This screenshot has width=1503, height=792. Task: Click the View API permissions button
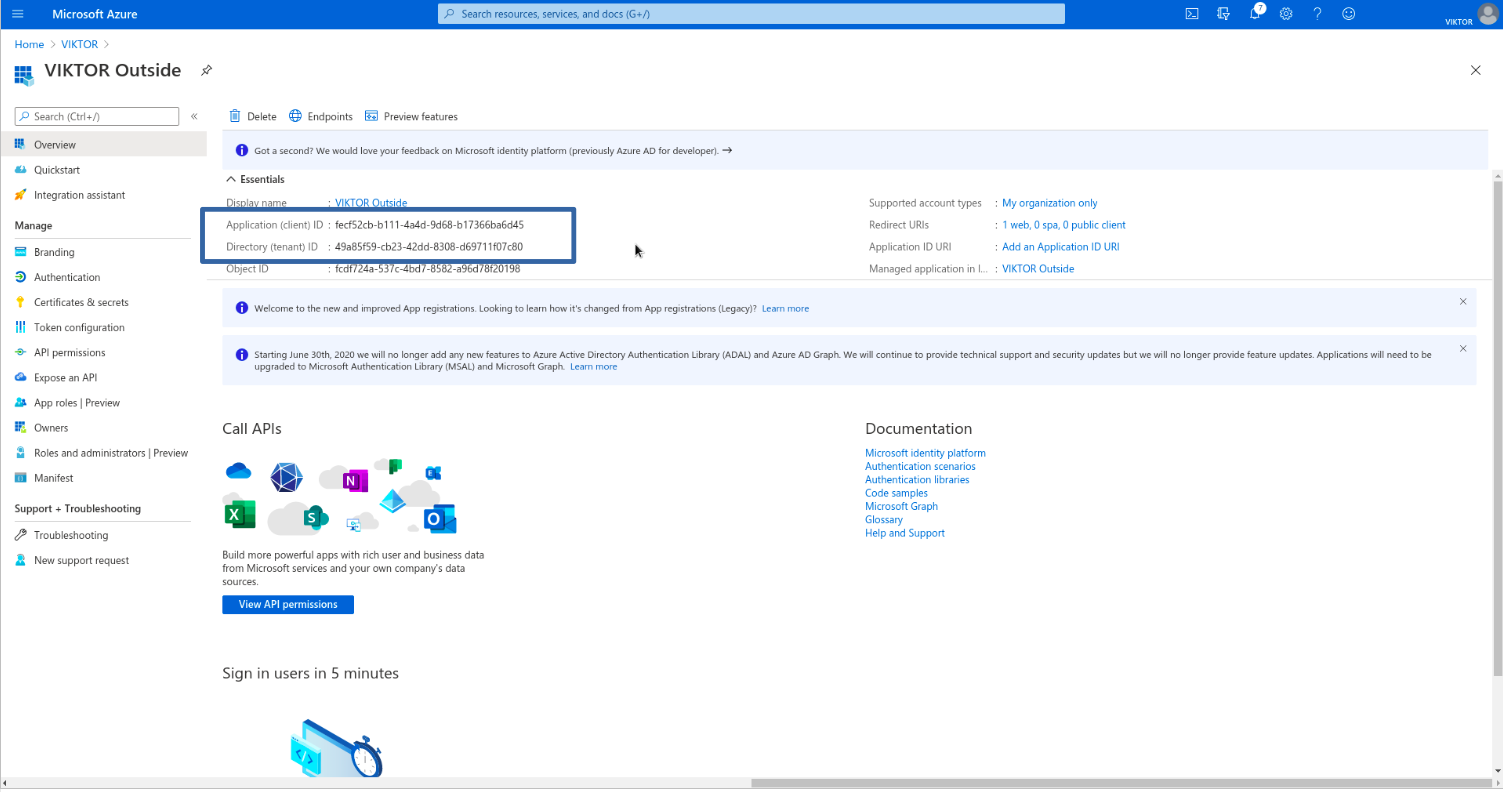[288, 604]
